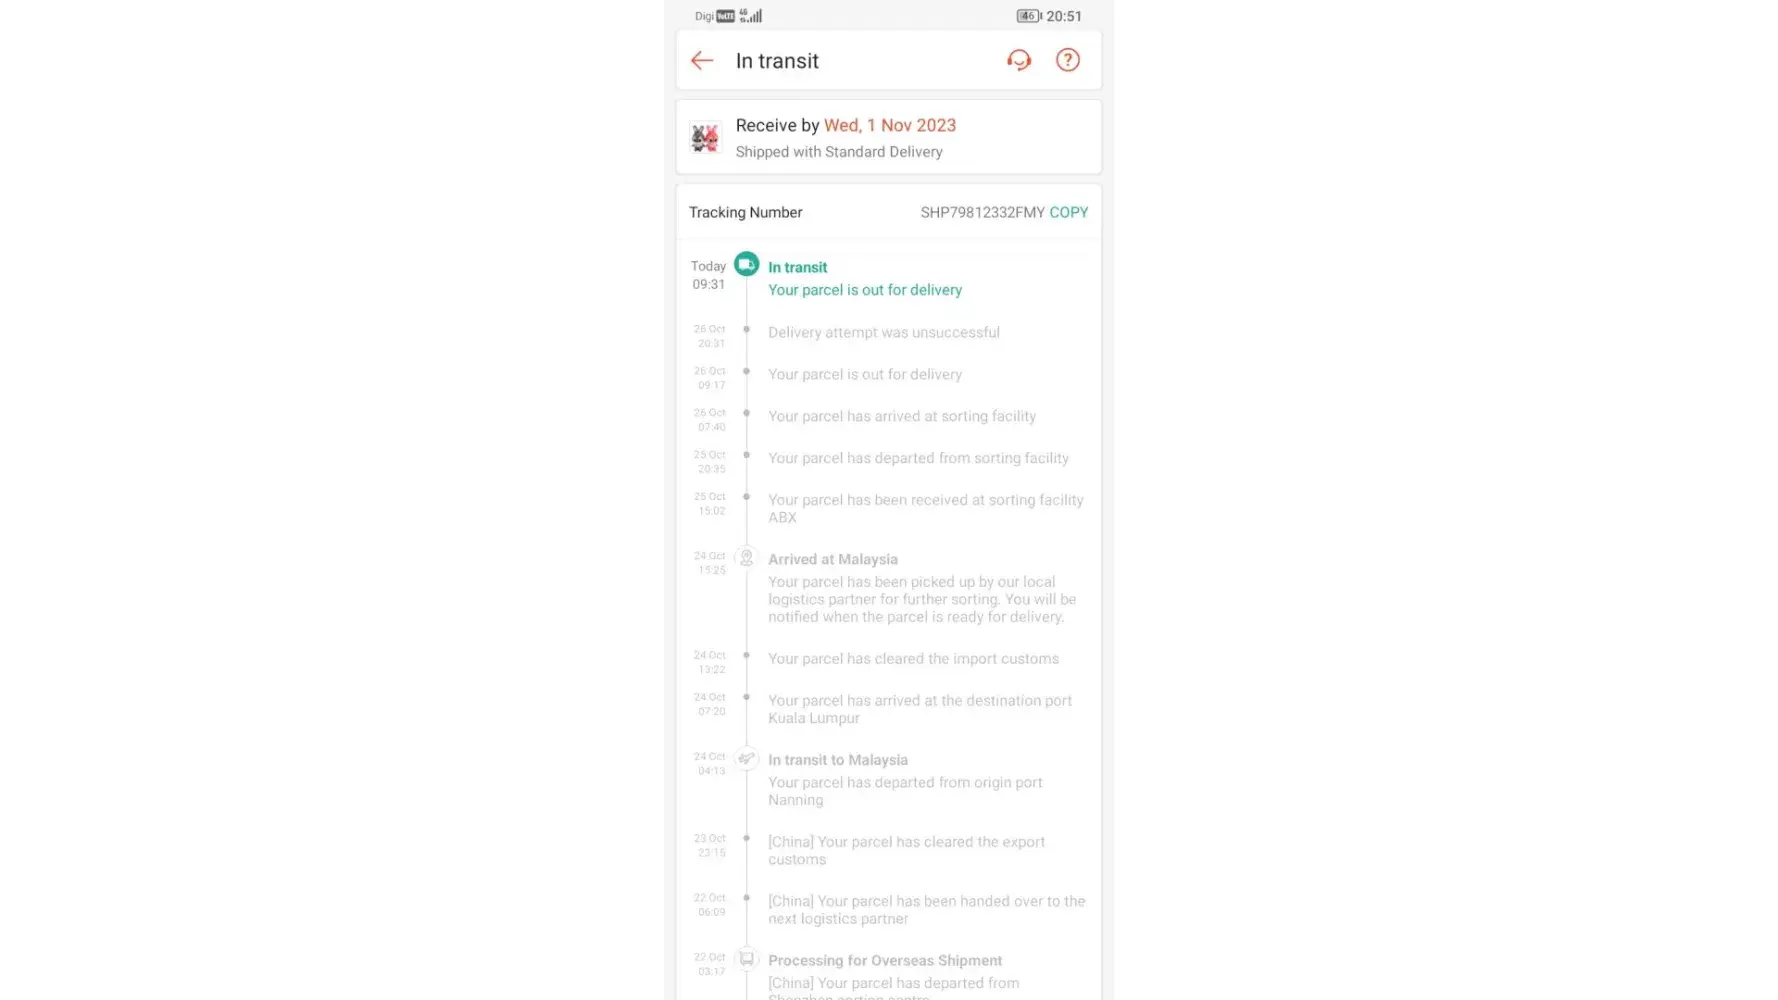Viewport: 1778px width, 1000px height.
Task: Tap Receive by Wed, 1 Nov 2023
Action: (846, 125)
